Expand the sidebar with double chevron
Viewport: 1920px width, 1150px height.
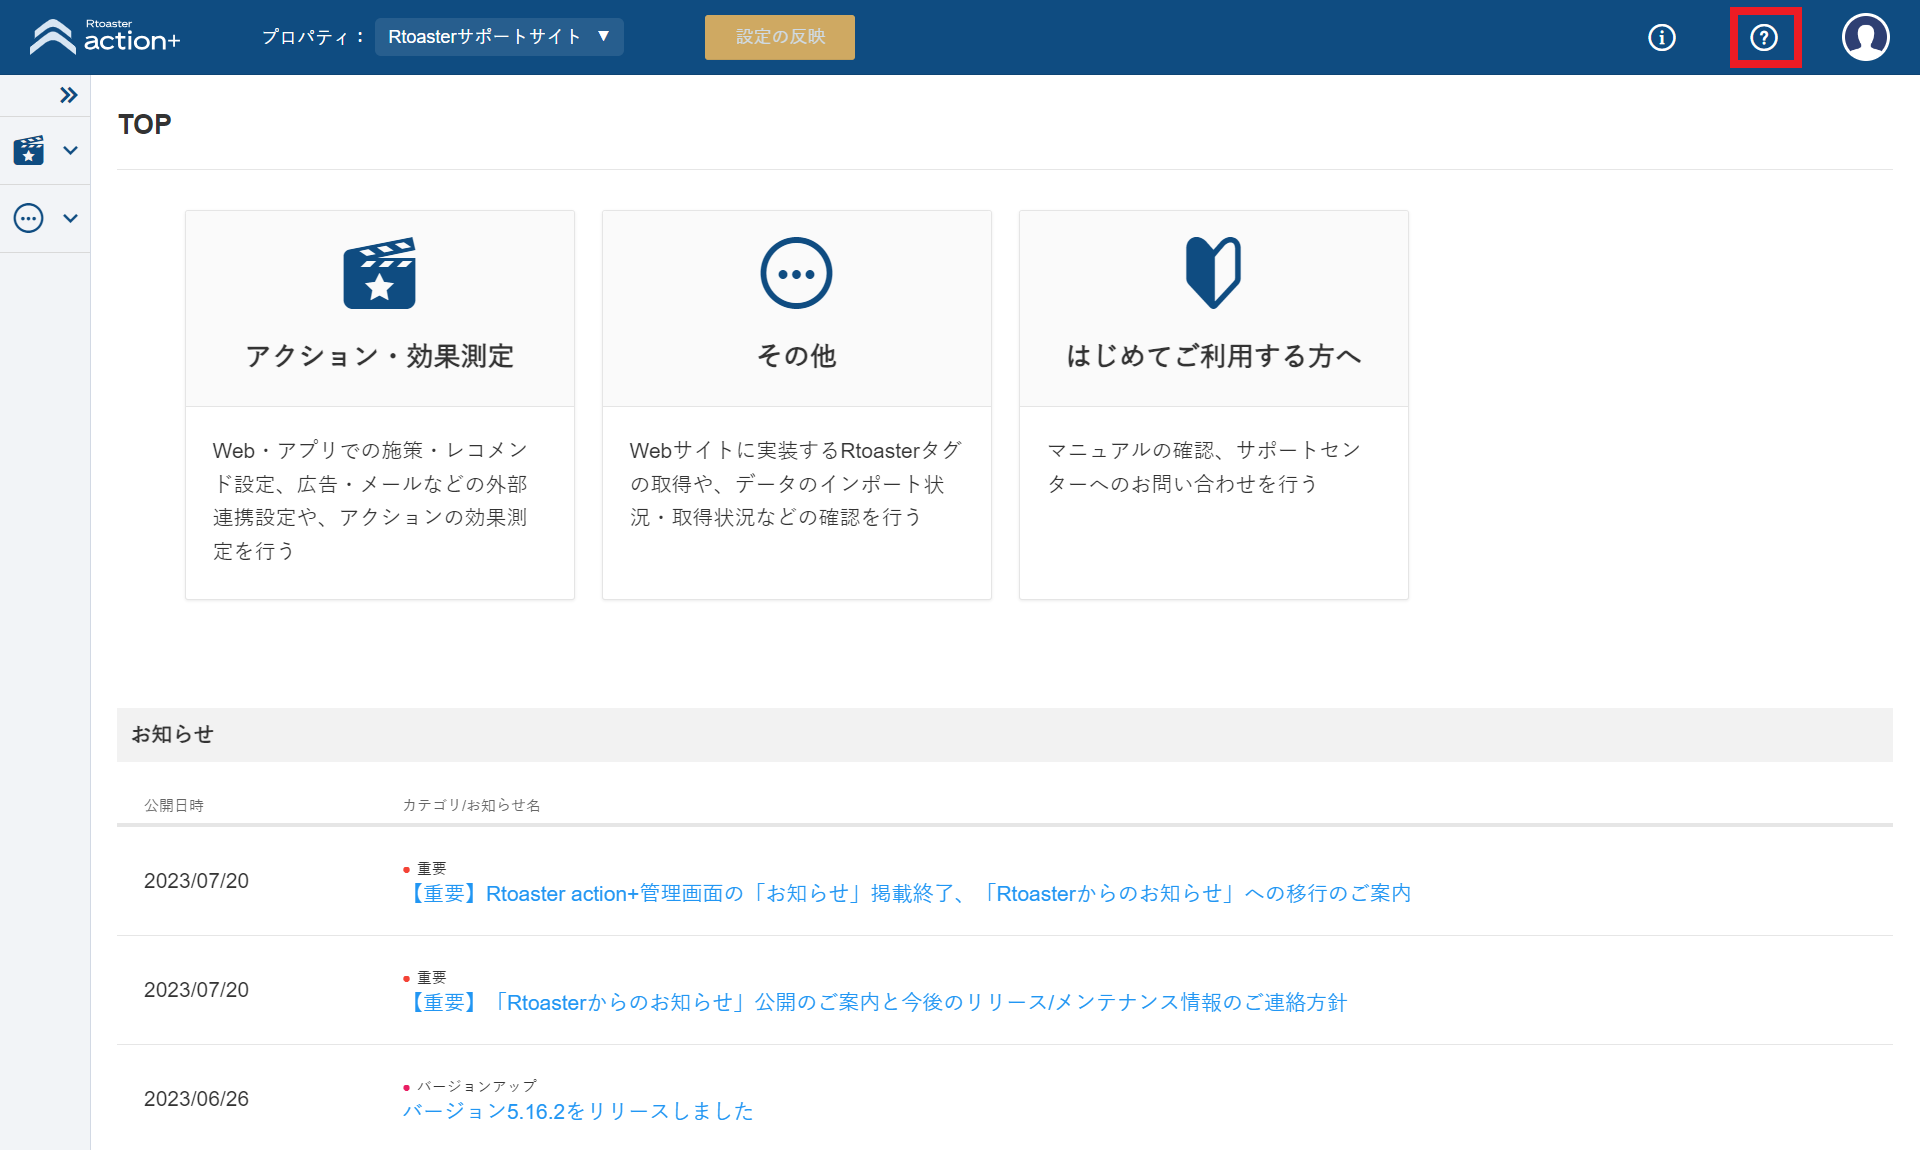tap(68, 95)
